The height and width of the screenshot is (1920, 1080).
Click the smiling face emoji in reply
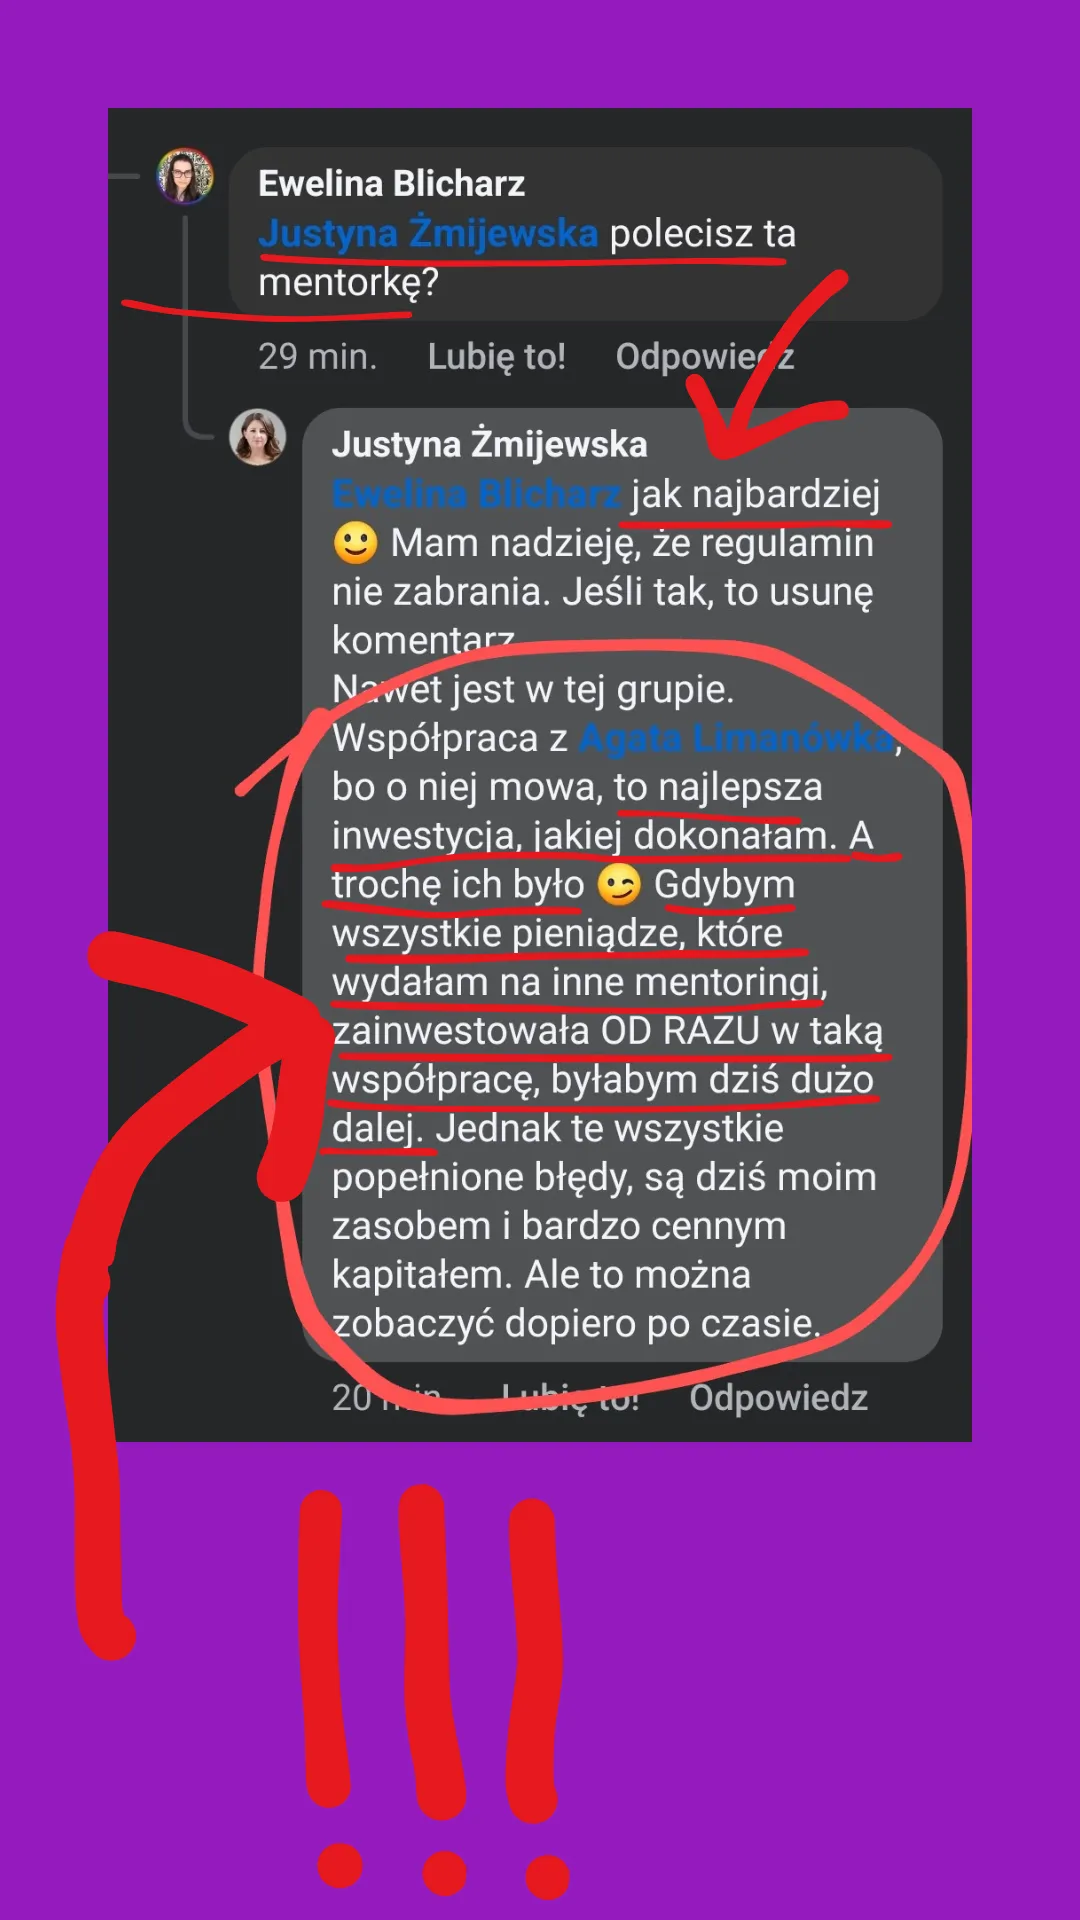pos(355,543)
